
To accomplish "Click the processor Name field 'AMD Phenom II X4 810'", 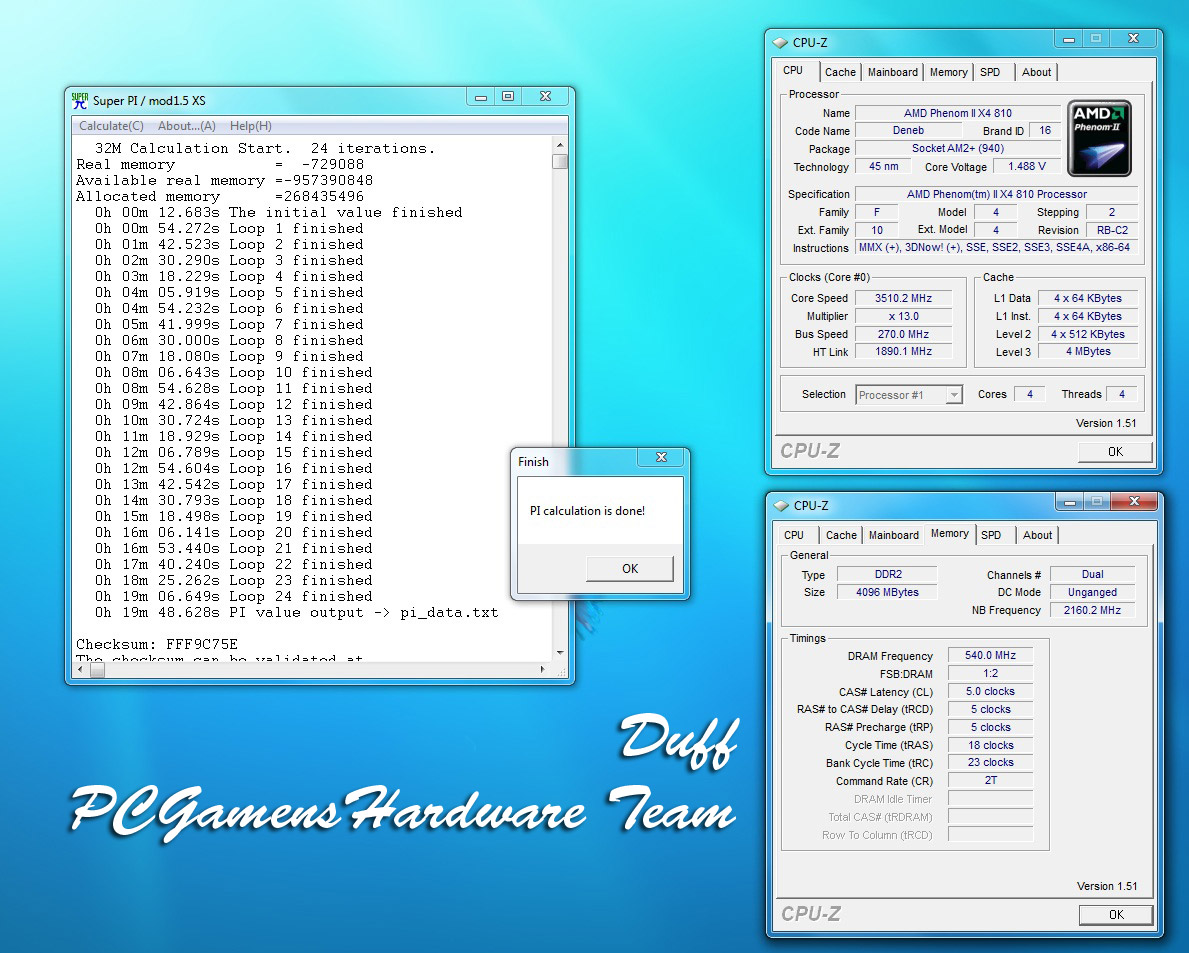I will click(x=958, y=113).
